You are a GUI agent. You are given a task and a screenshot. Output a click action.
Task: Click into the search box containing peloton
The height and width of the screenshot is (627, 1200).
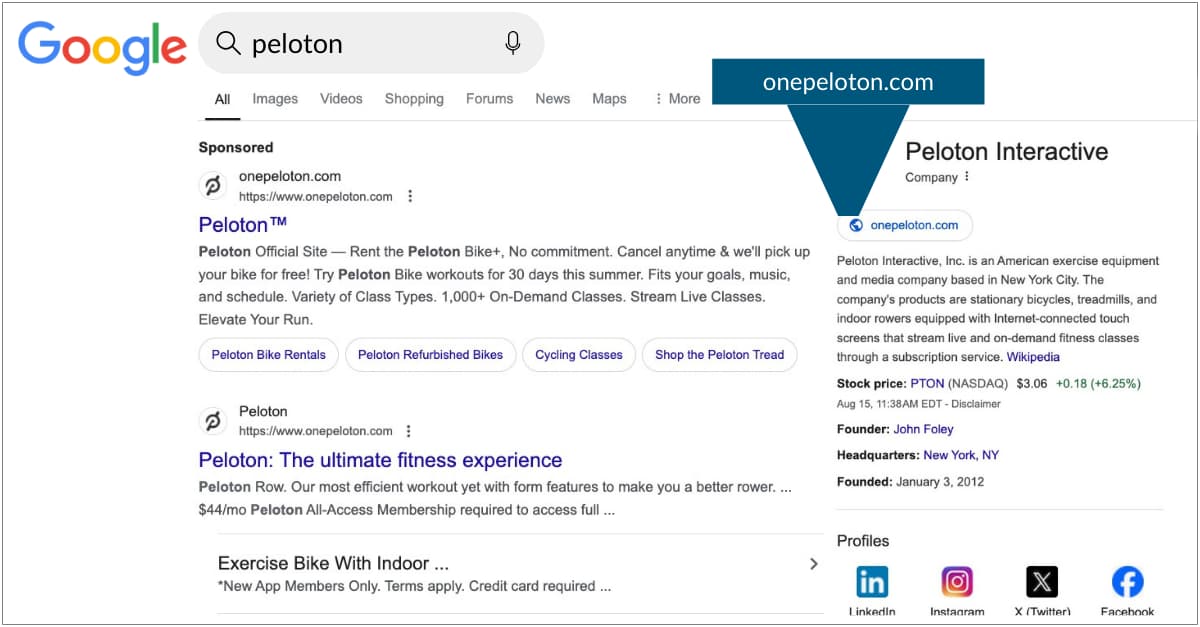370,43
